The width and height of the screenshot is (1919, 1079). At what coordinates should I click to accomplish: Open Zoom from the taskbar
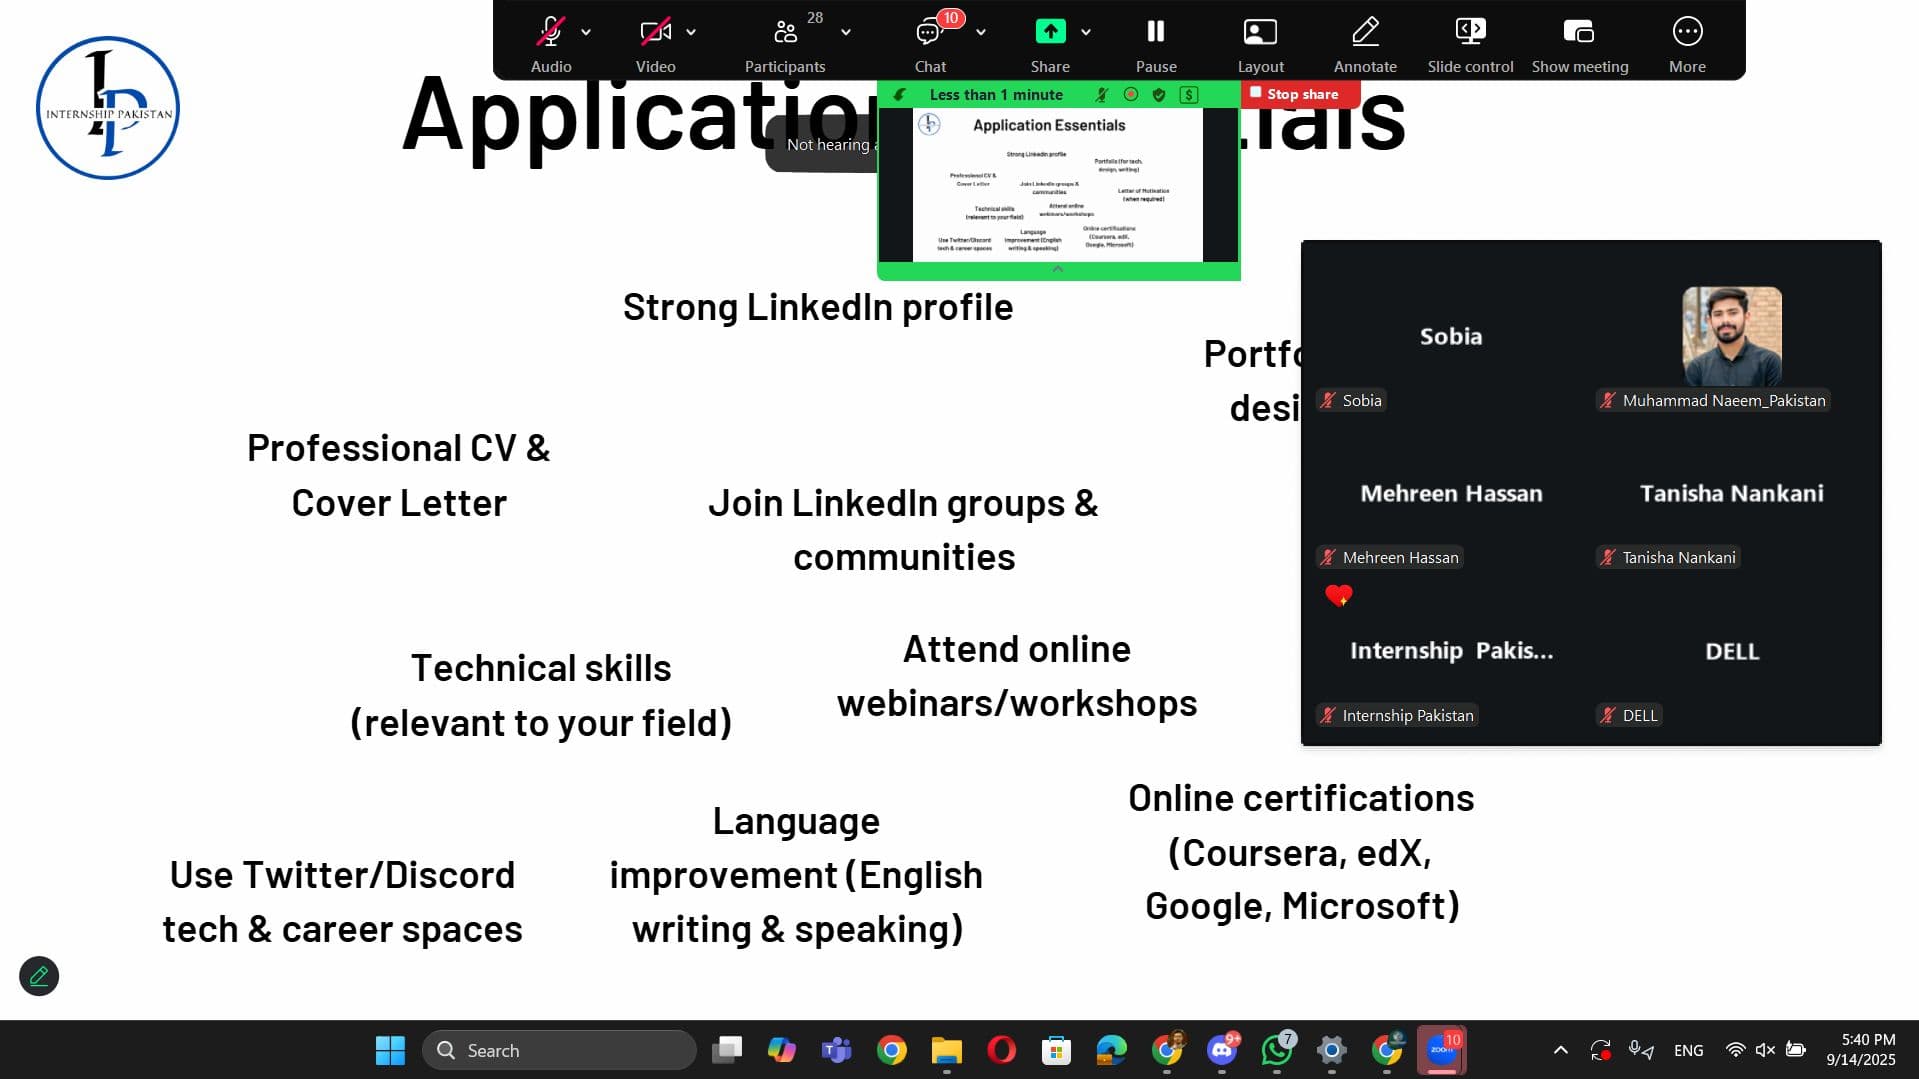(x=1441, y=1050)
